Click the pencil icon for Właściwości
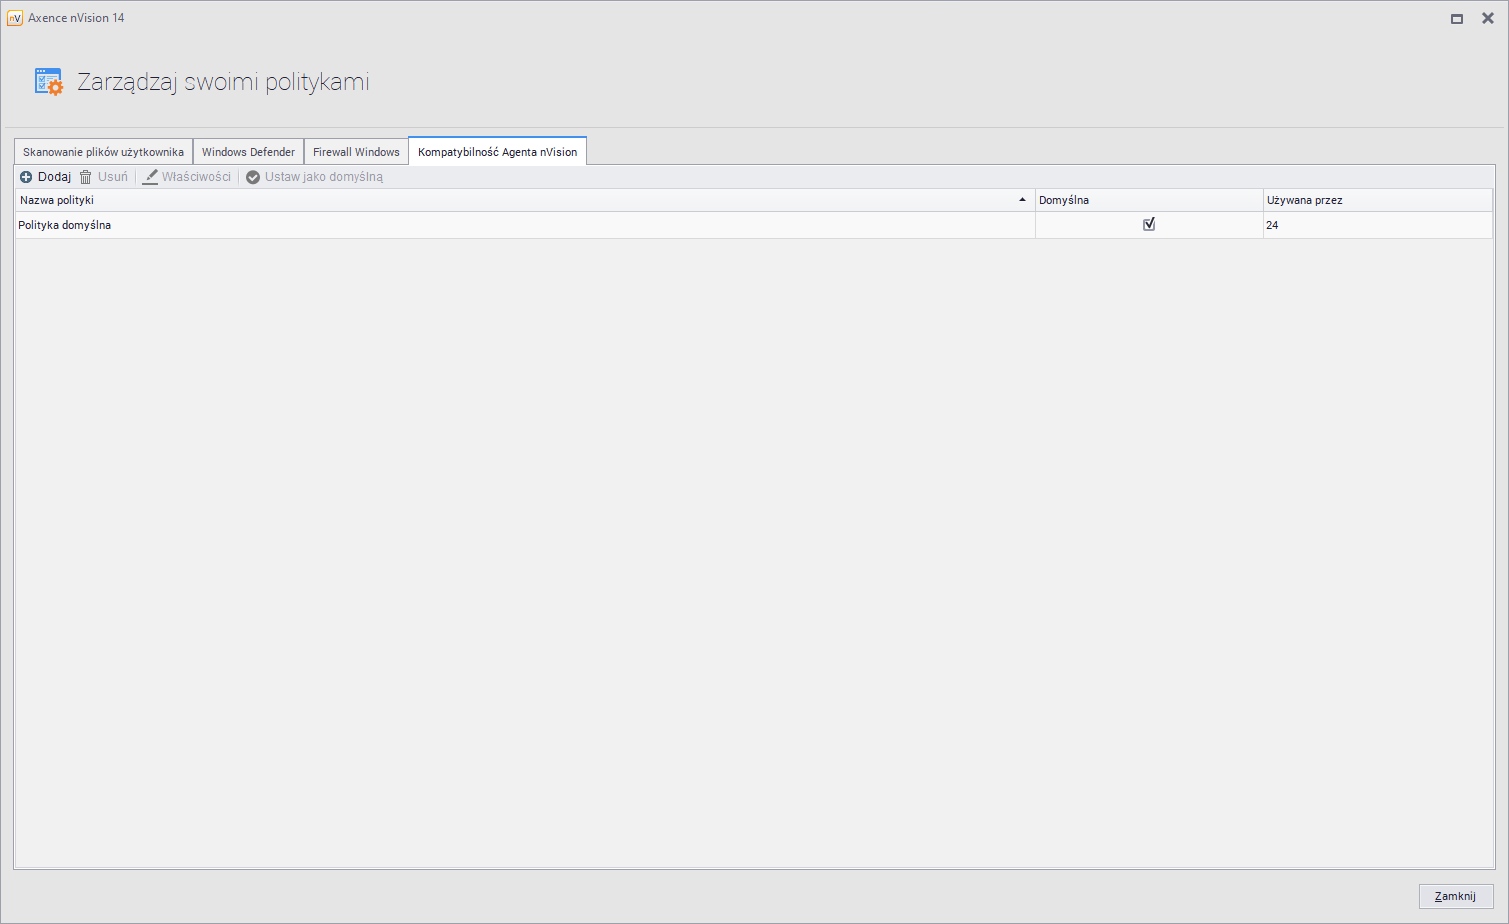This screenshot has width=1509, height=924. (x=150, y=177)
